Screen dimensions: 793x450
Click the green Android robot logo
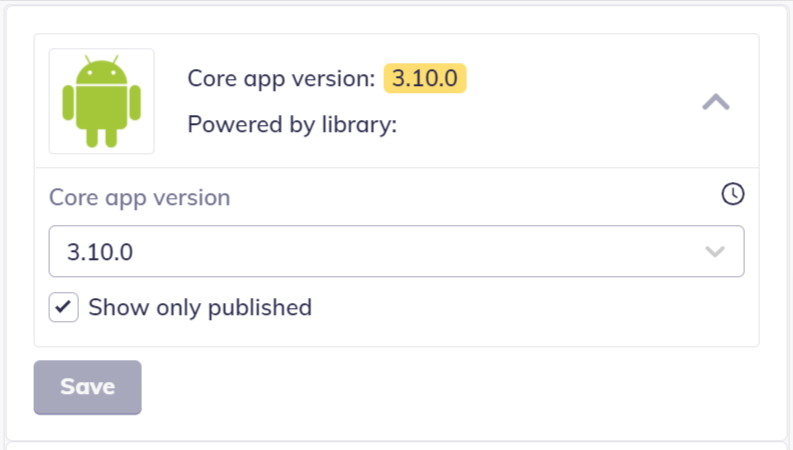pyautogui.click(x=101, y=103)
